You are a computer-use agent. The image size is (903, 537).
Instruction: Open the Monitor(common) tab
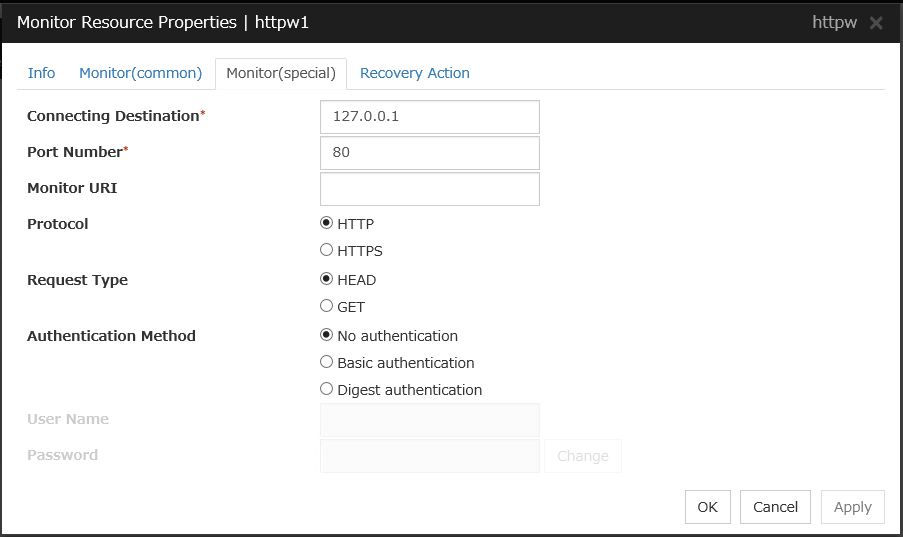pyautogui.click(x=140, y=73)
